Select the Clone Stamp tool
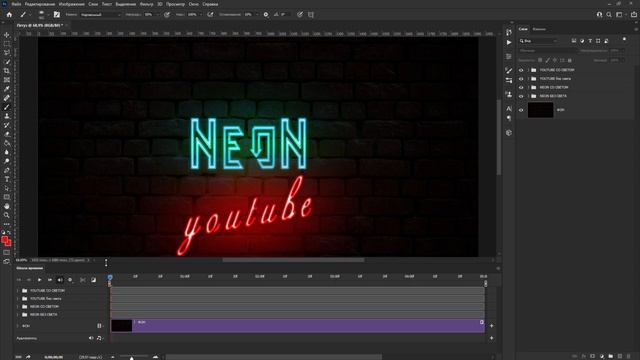The image size is (640, 360). (x=7, y=116)
